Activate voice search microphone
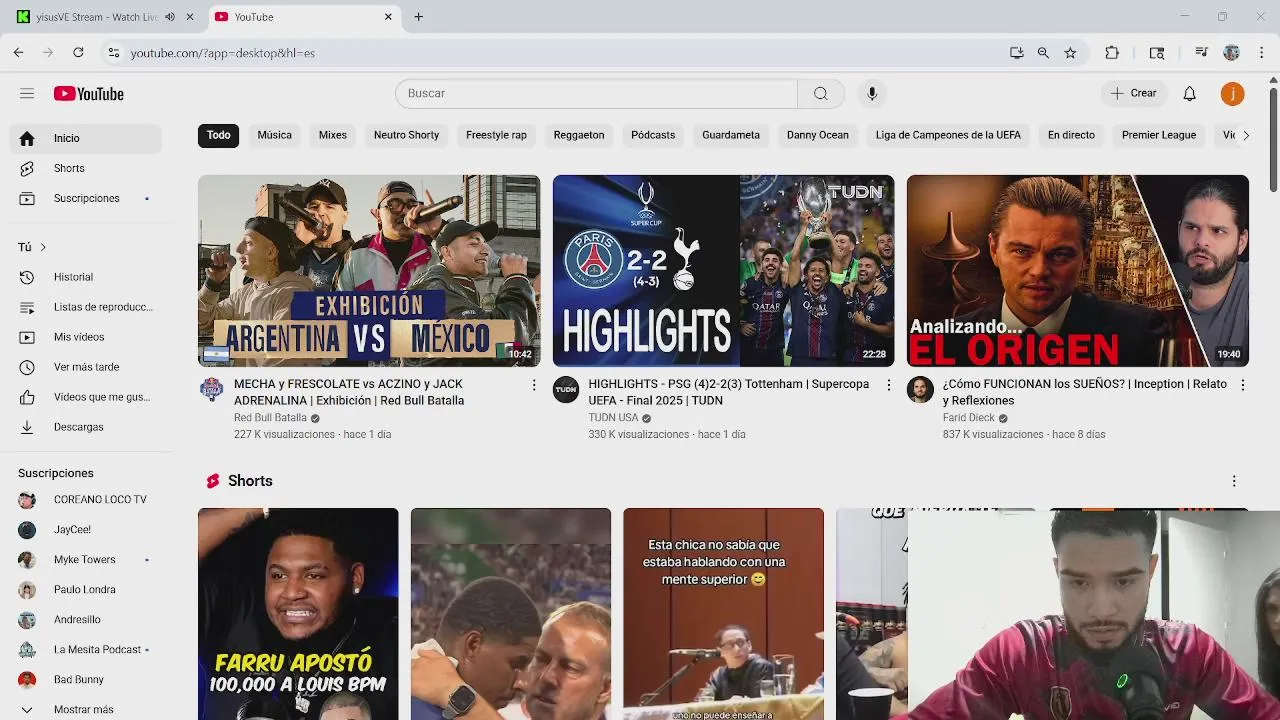 tap(872, 93)
